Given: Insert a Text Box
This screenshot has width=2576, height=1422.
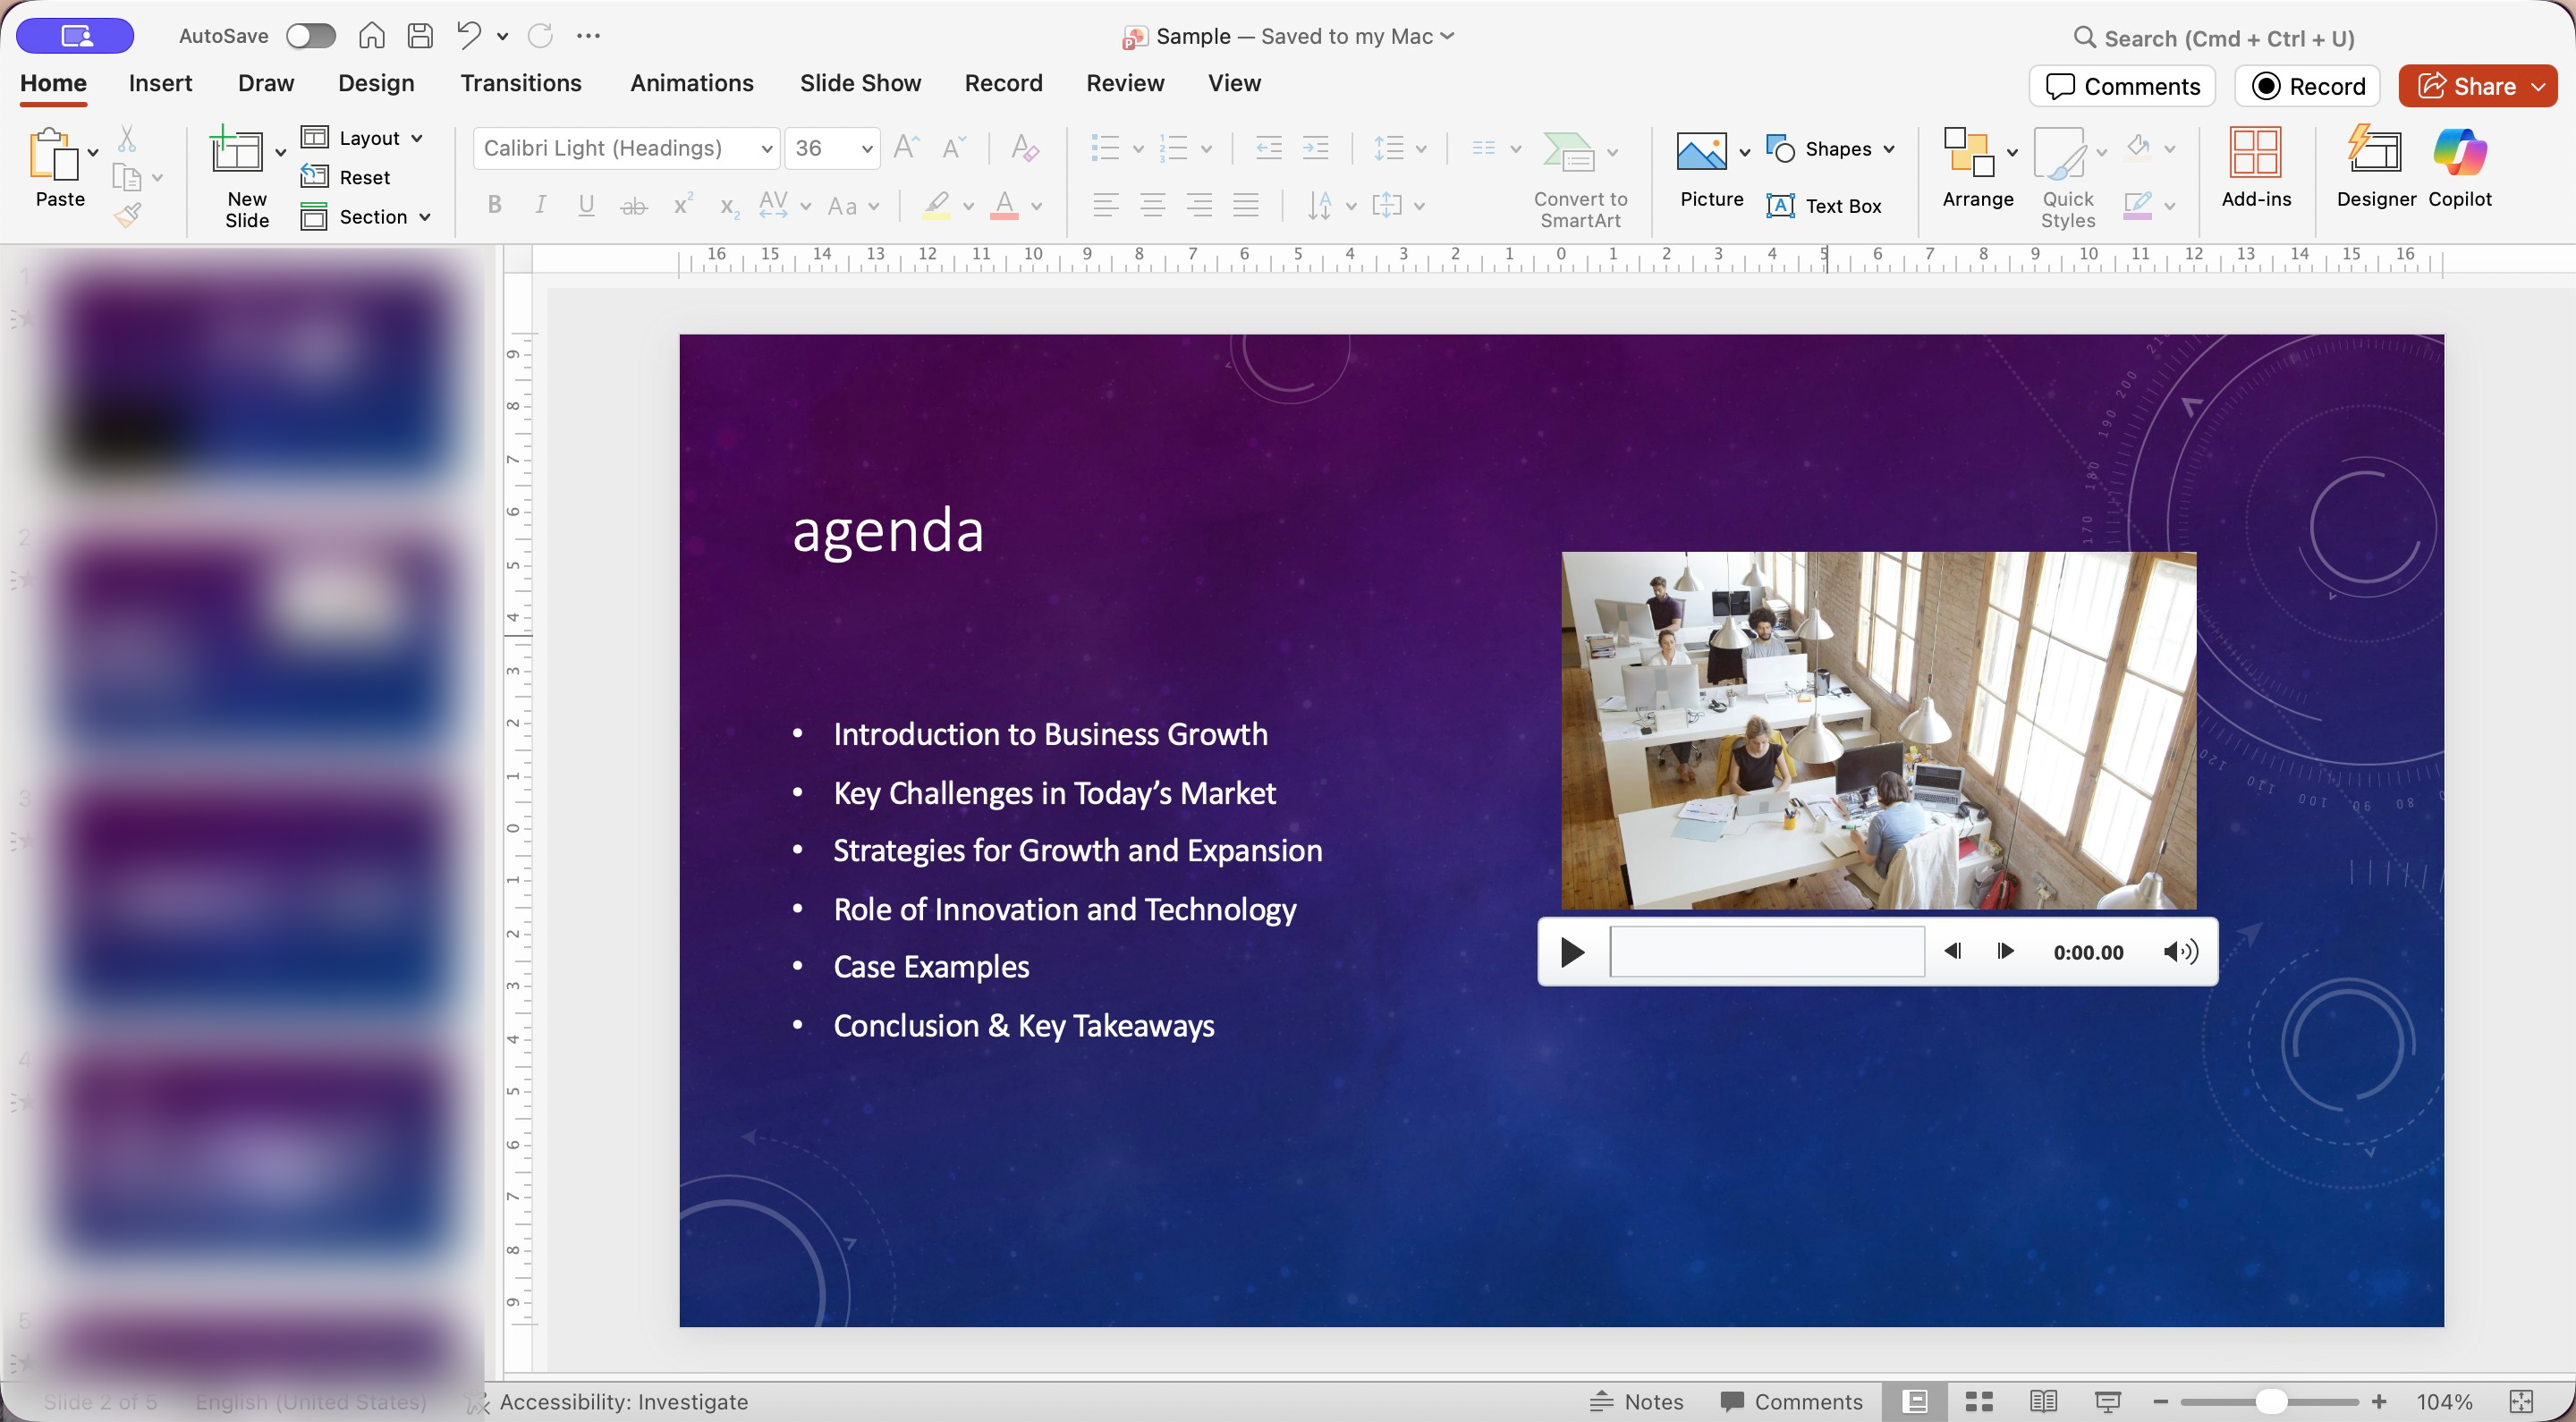Looking at the screenshot, I should coord(1825,206).
